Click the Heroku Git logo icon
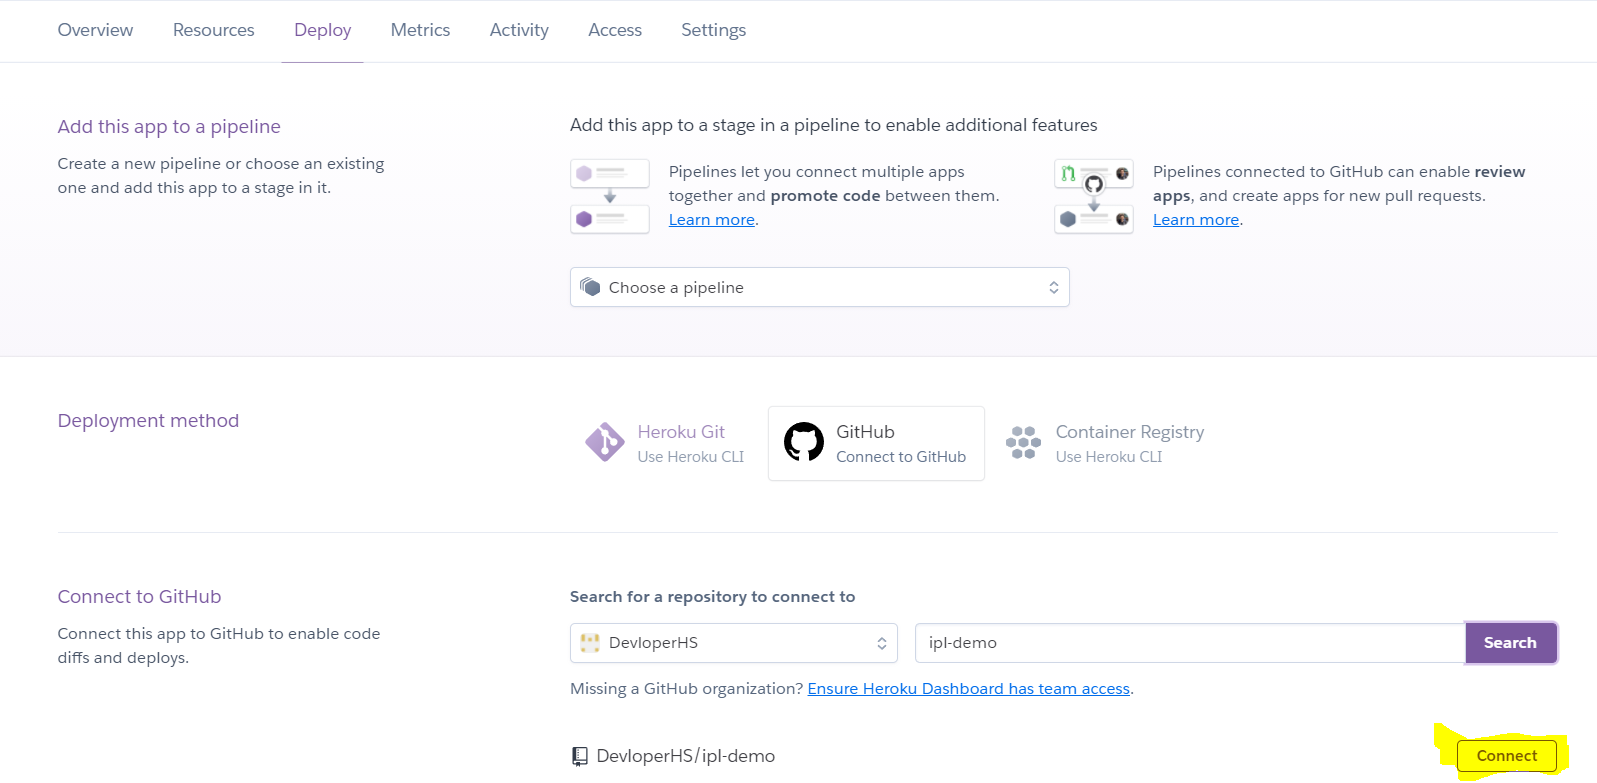Screen dimensions: 1597x783 pos(604,442)
